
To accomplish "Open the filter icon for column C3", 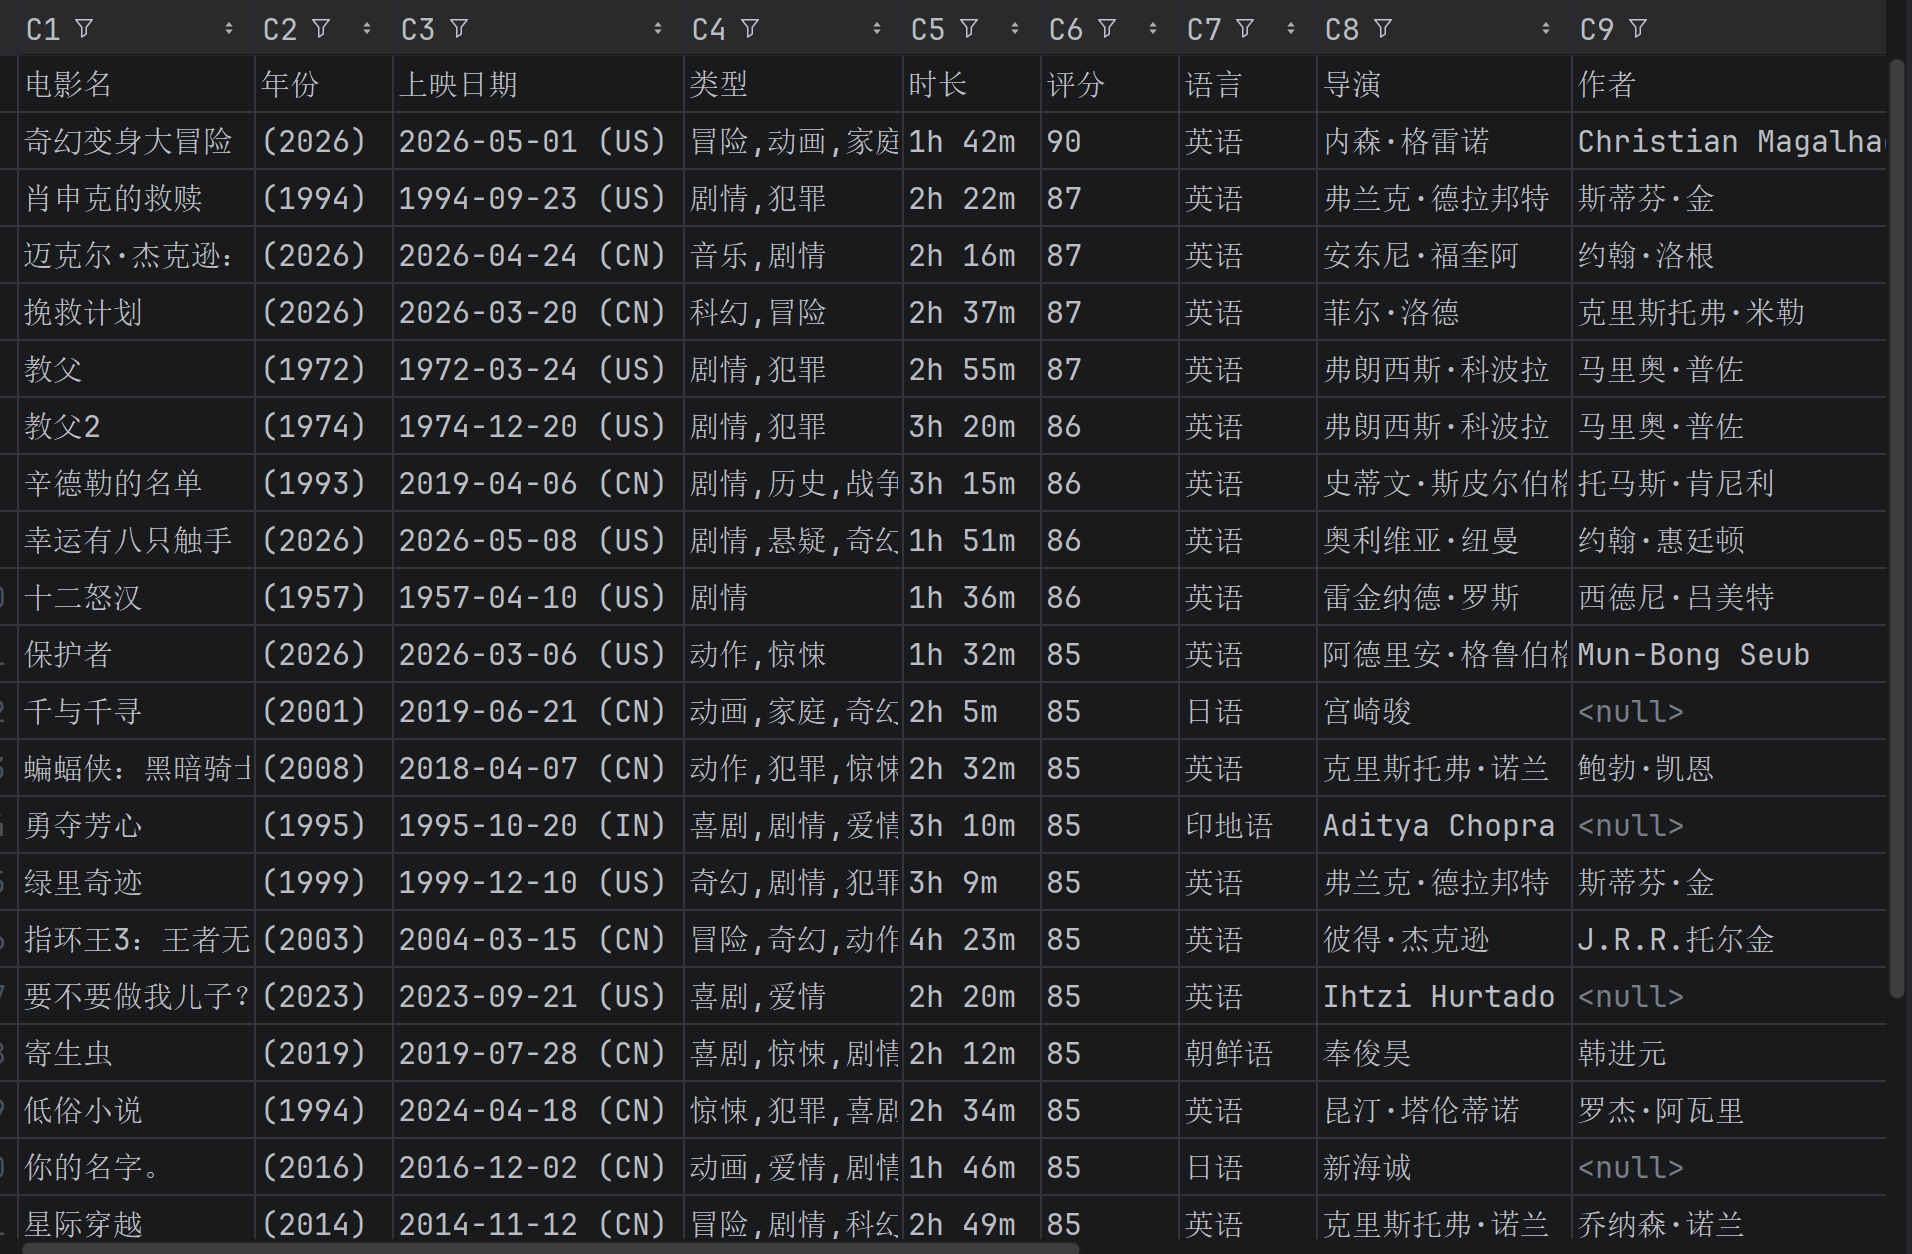I will [459, 29].
